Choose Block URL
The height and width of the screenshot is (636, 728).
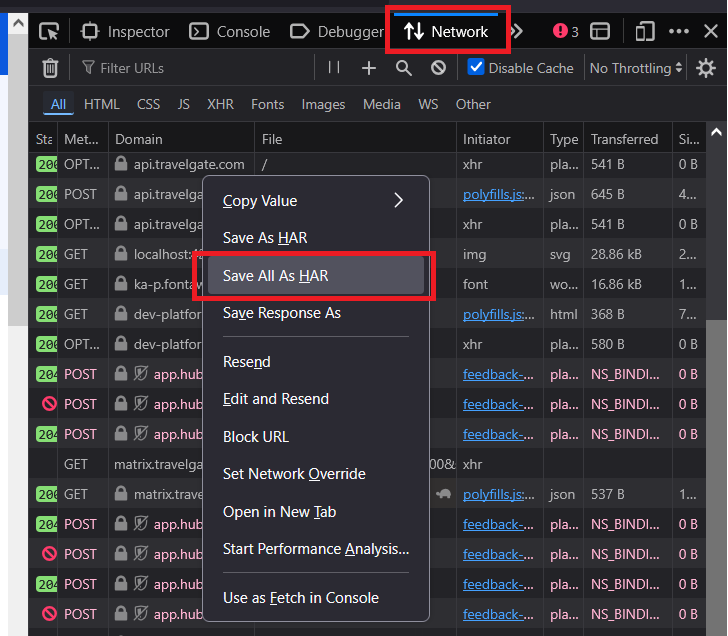316,436
